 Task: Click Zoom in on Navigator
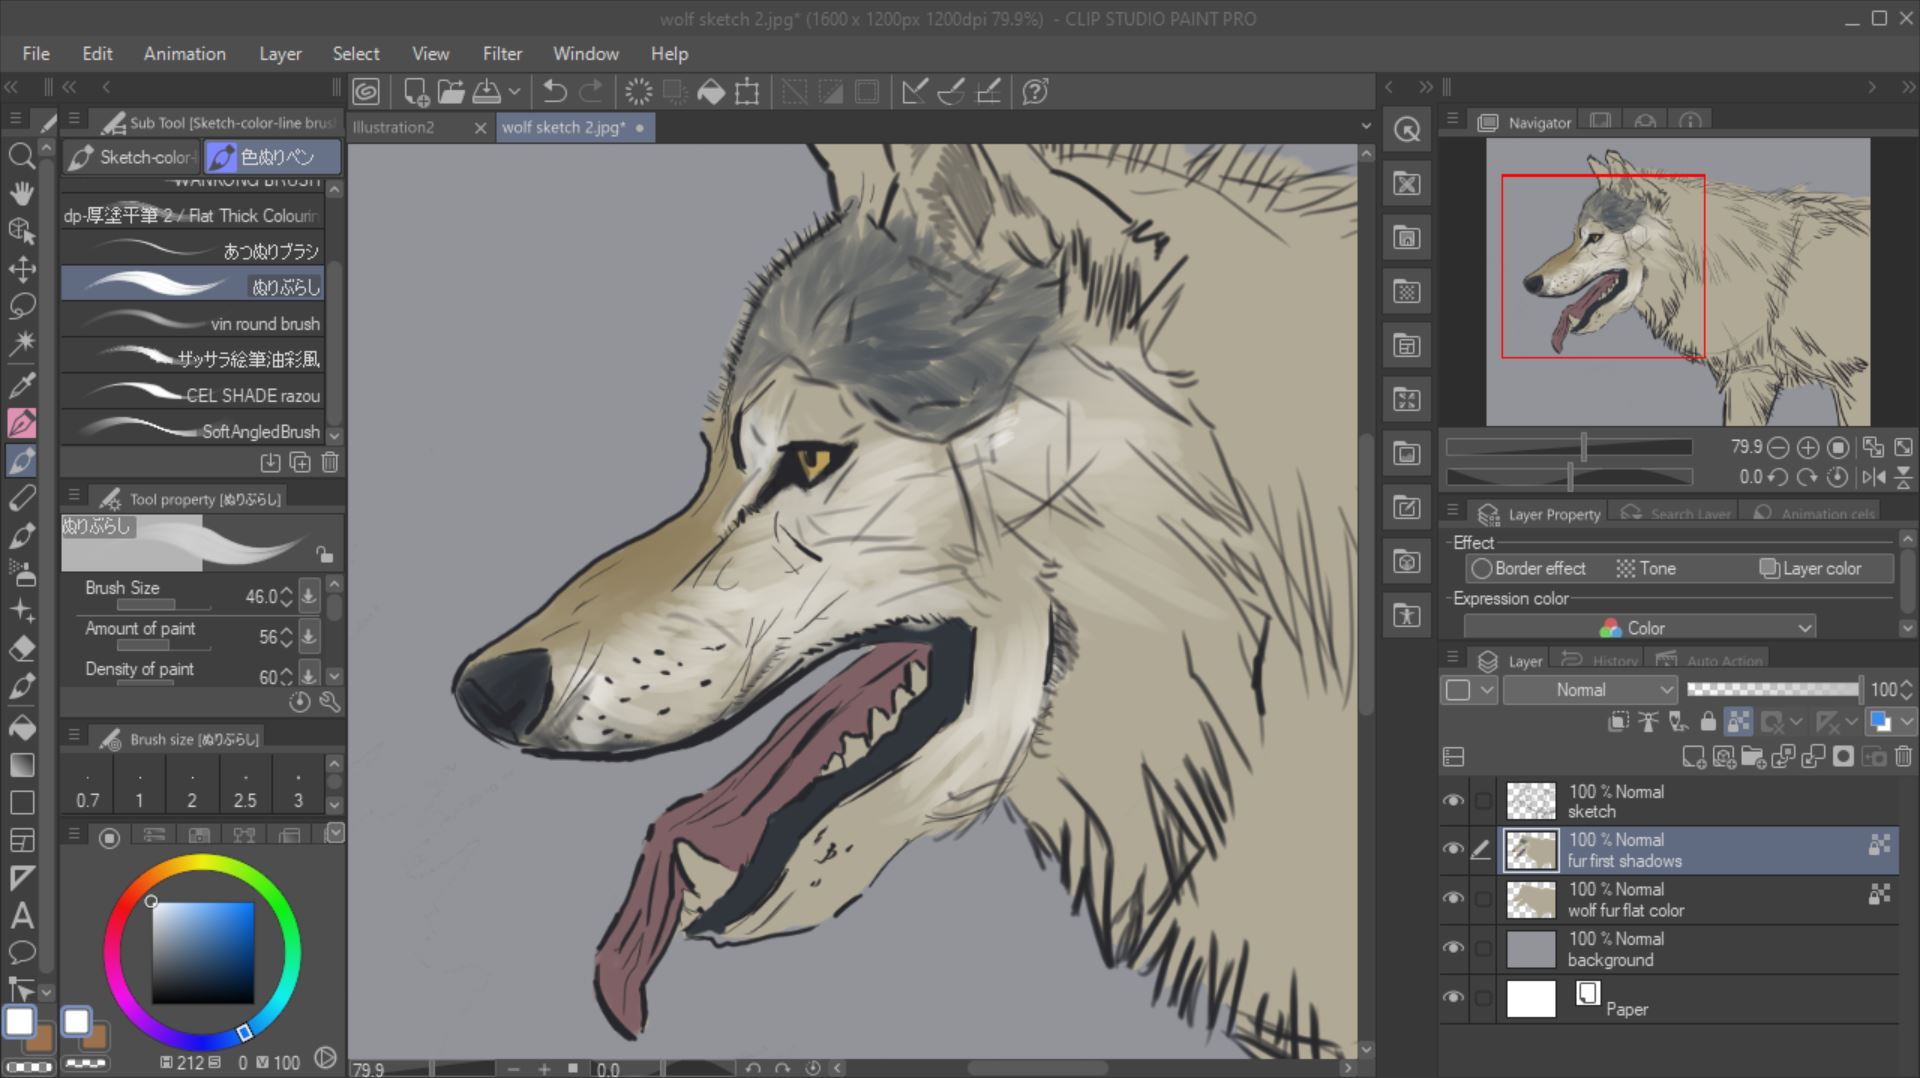click(x=1808, y=448)
